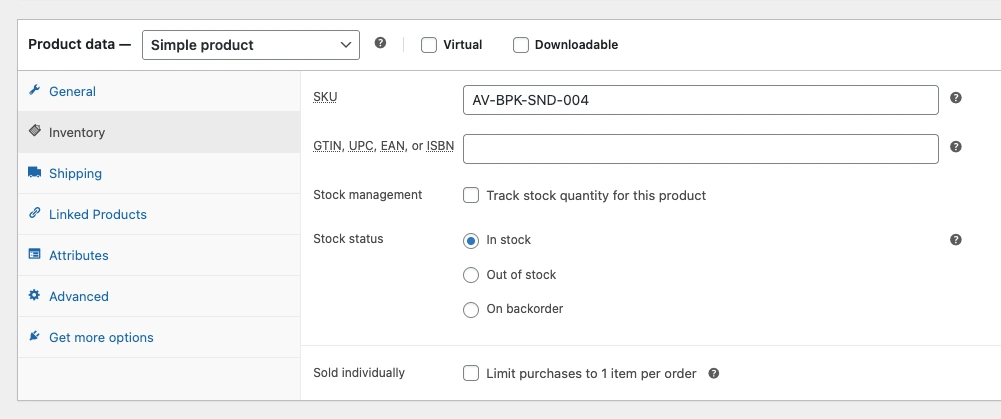Select the On backorder radio button
The height and width of the screenshot is (419, 1001).
[470, 310]
